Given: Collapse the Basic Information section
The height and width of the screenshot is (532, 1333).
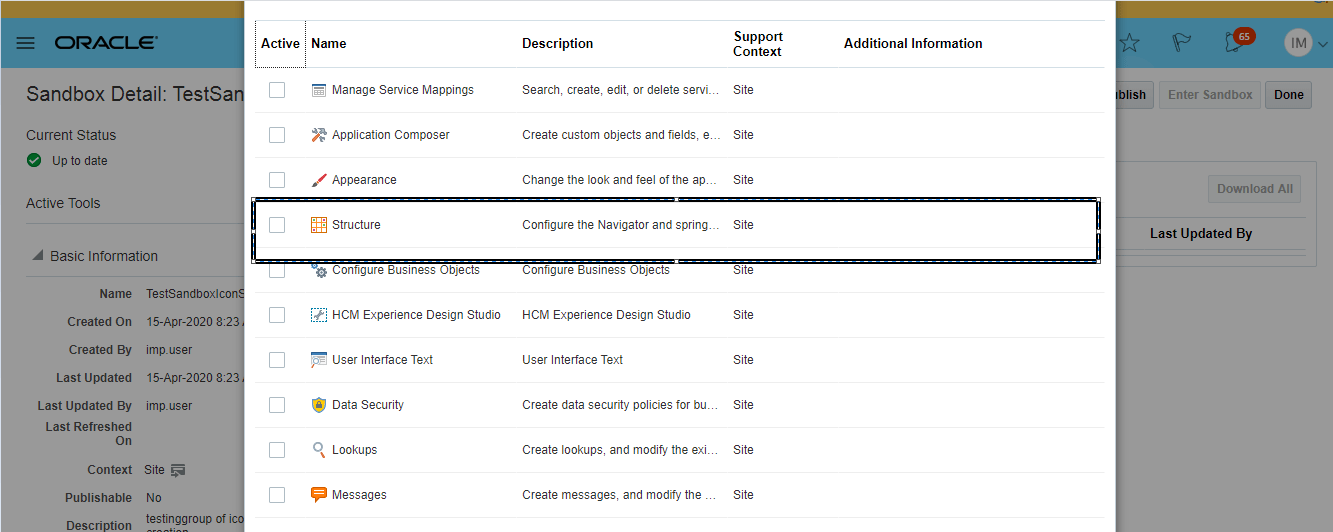Looking at the screenshot, I should coord(38,256).
